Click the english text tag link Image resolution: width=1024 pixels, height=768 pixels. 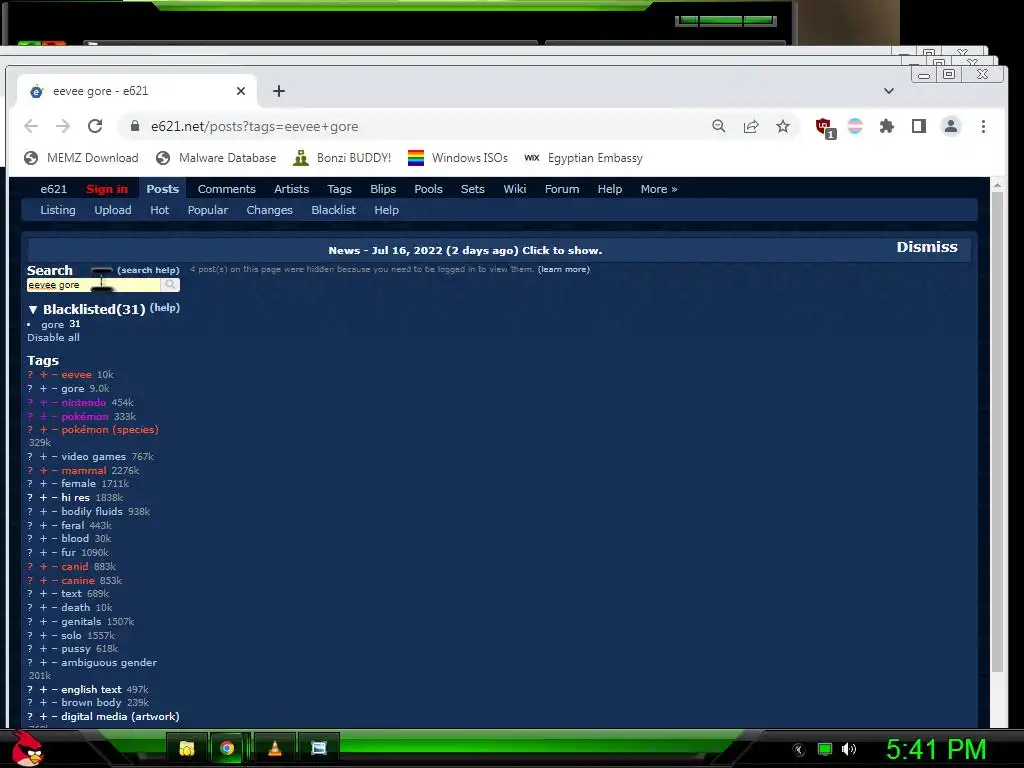click(91, 690)
